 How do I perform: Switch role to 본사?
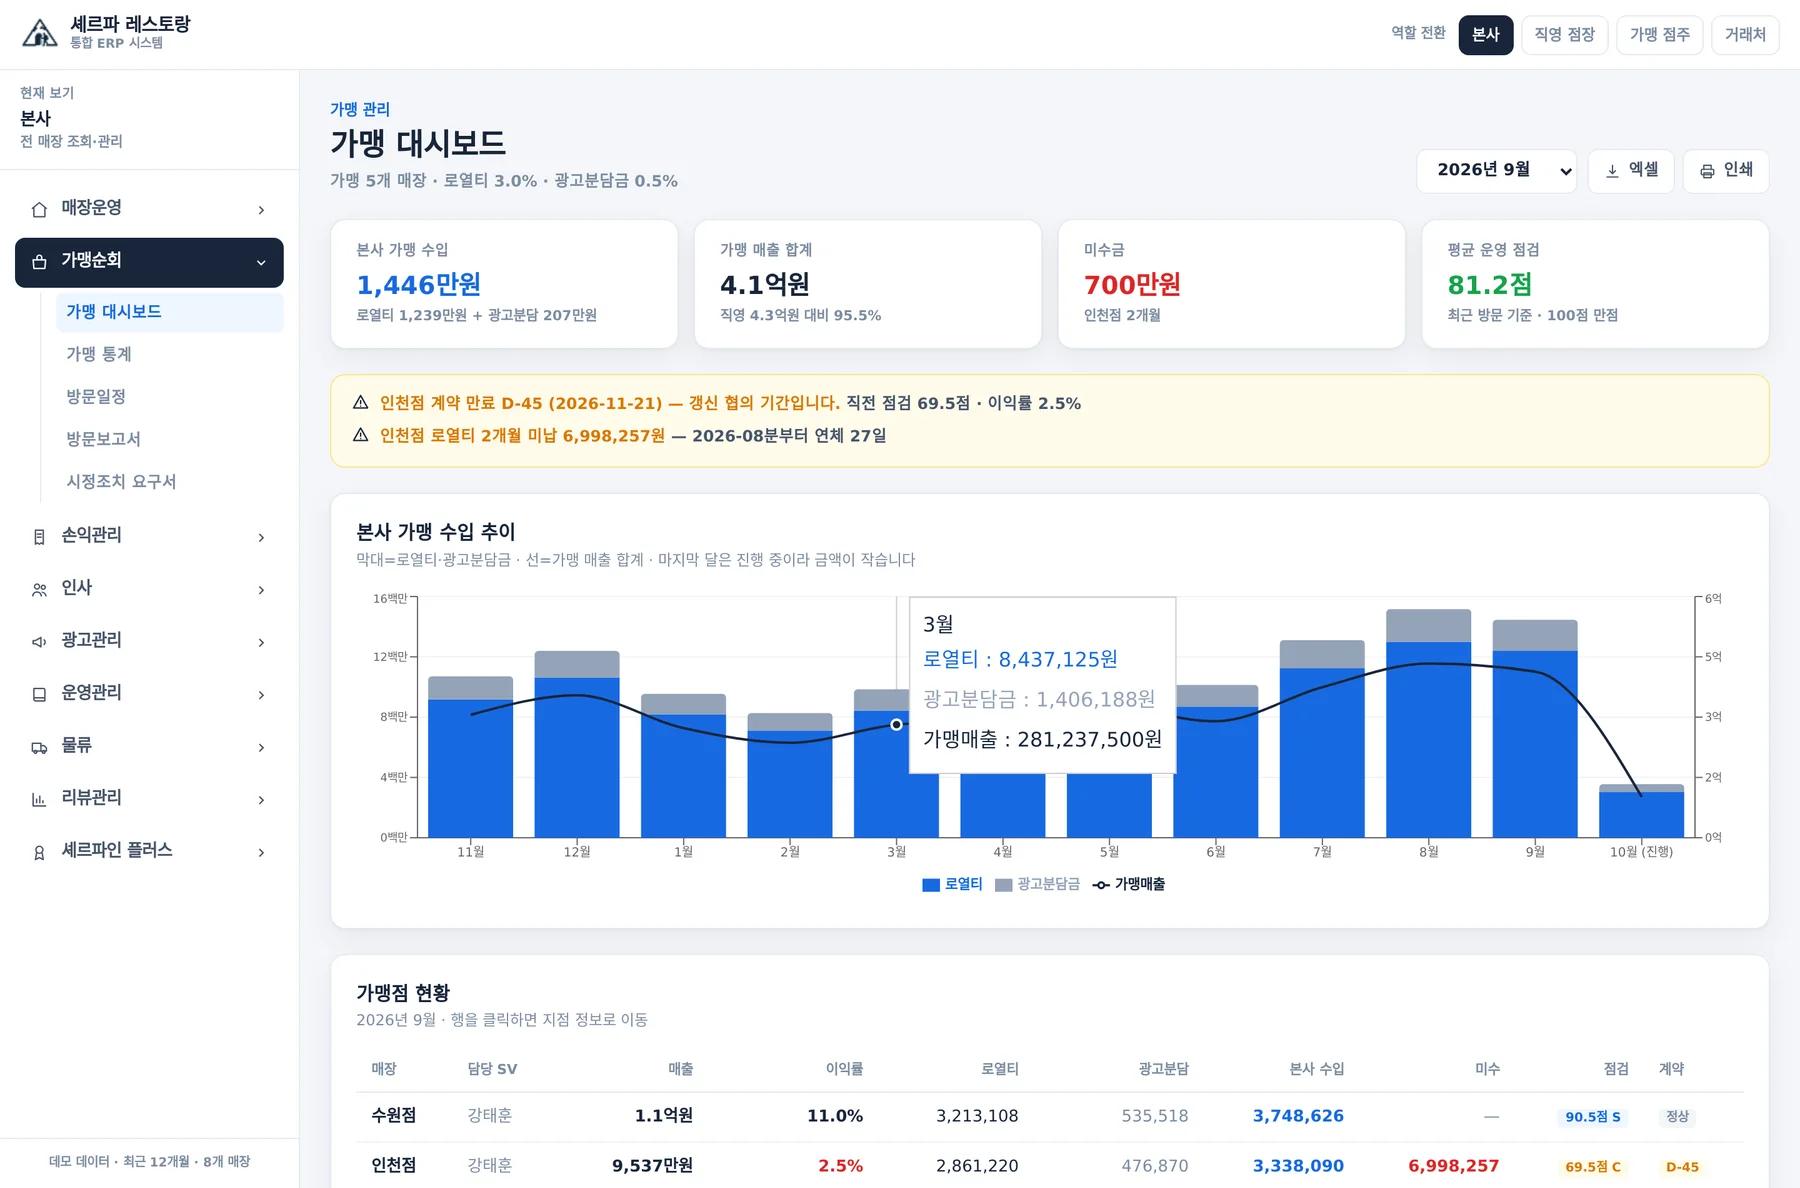pyautogui.click(x=1485, y=35)
